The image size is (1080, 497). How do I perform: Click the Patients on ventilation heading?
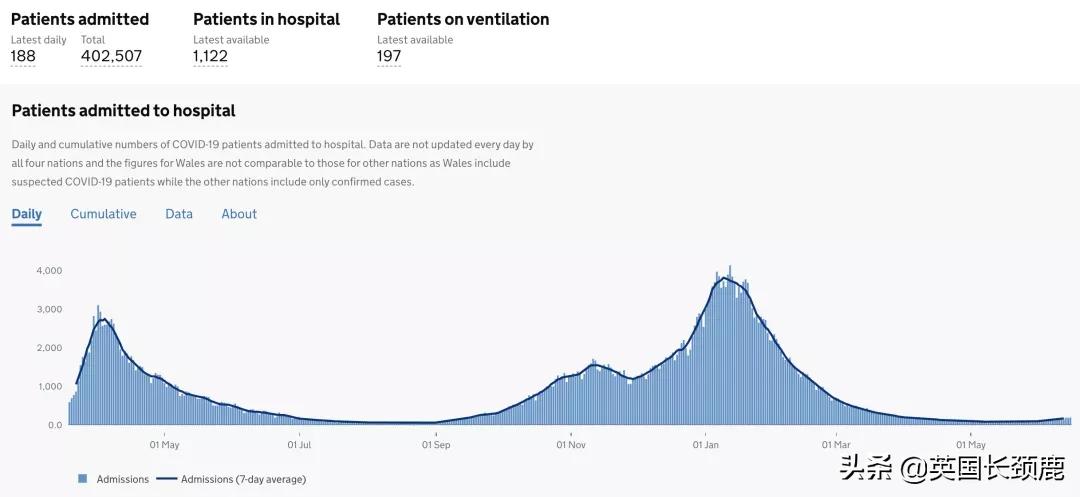click(x=463, y=19)
